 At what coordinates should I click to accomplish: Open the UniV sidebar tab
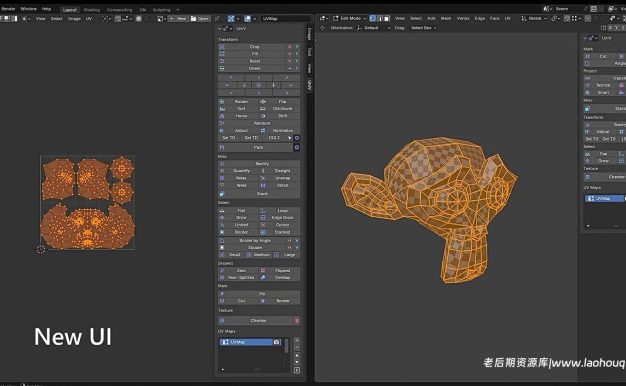pyautogui.click(x=309, y=85)
